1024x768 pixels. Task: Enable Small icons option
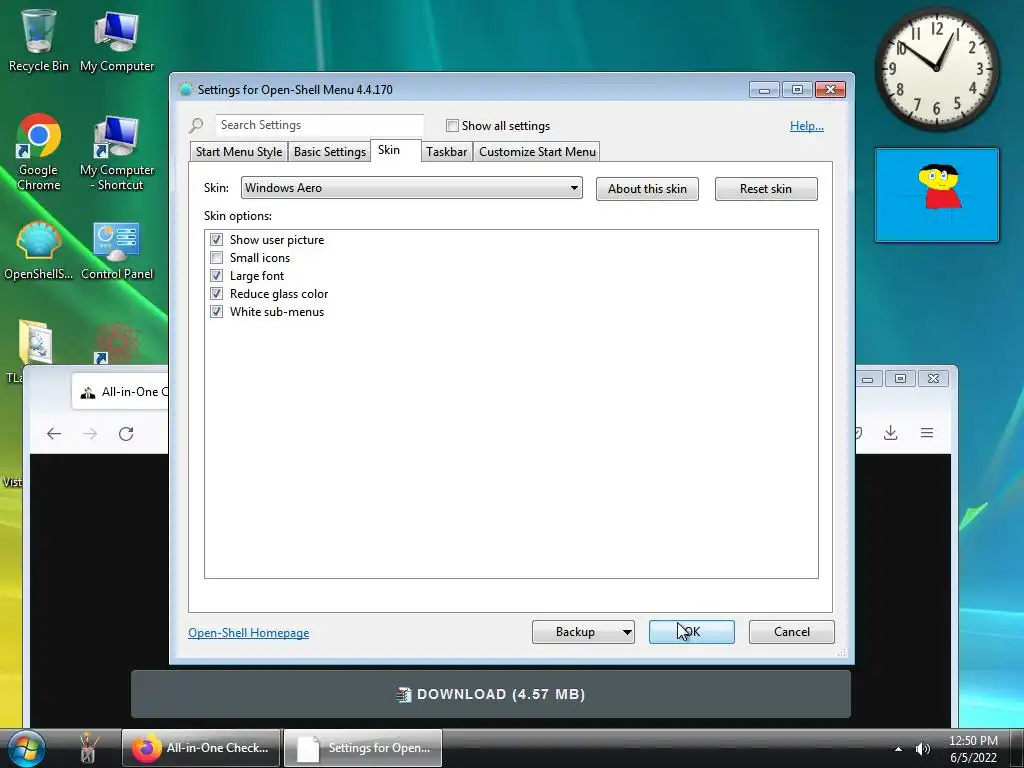pos(216,258)
